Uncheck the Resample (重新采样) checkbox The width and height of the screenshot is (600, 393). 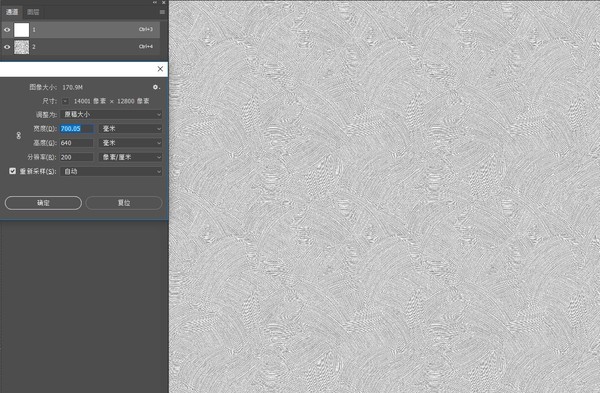[x=13, y=171]
